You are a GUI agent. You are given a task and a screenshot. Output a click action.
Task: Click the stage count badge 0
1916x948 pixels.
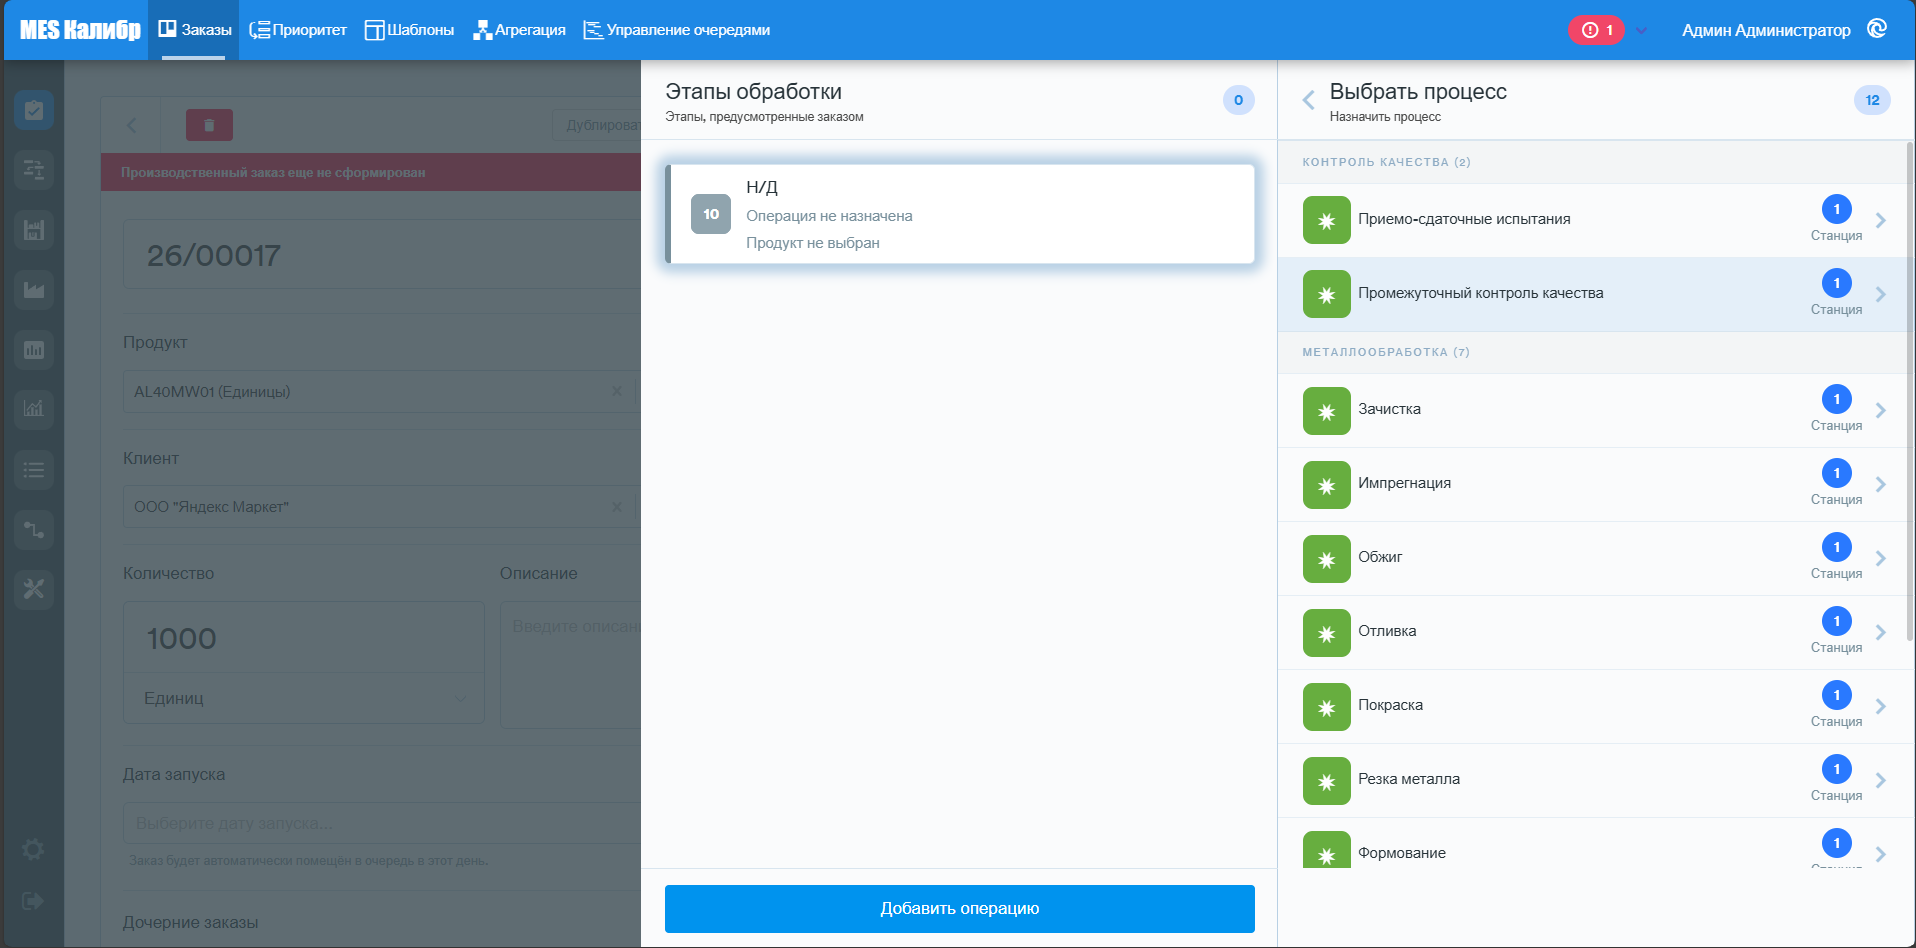click(x=1238, y=100)
